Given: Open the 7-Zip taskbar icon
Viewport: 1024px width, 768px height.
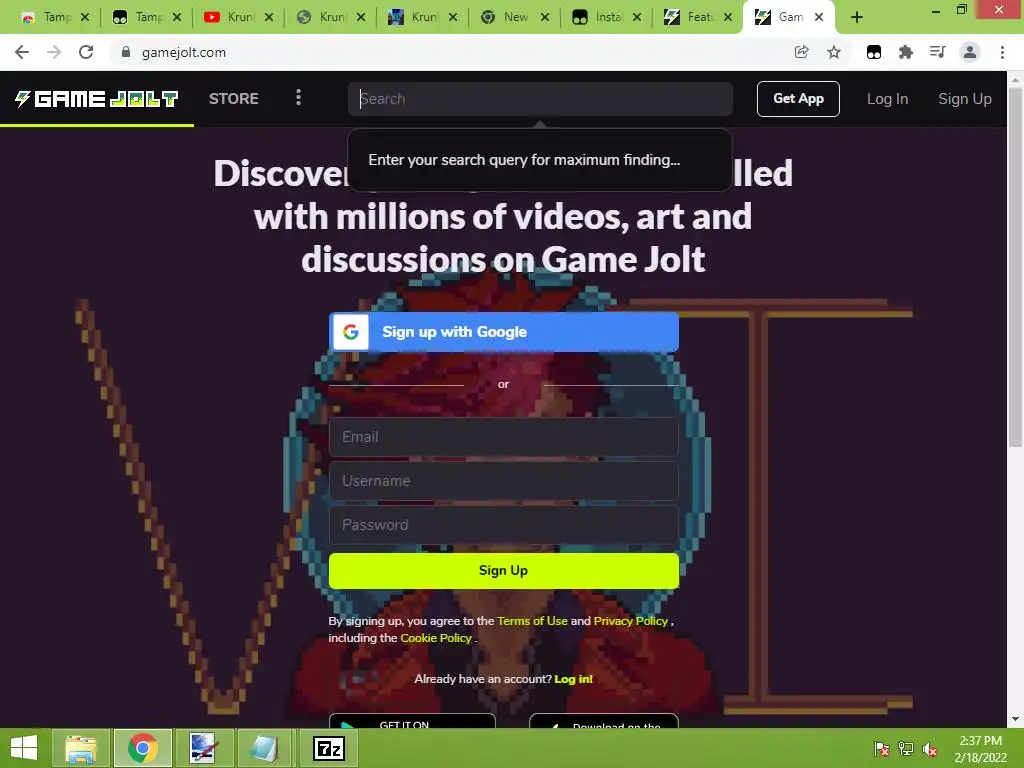Looking at the screenshot, I should 328,748.
